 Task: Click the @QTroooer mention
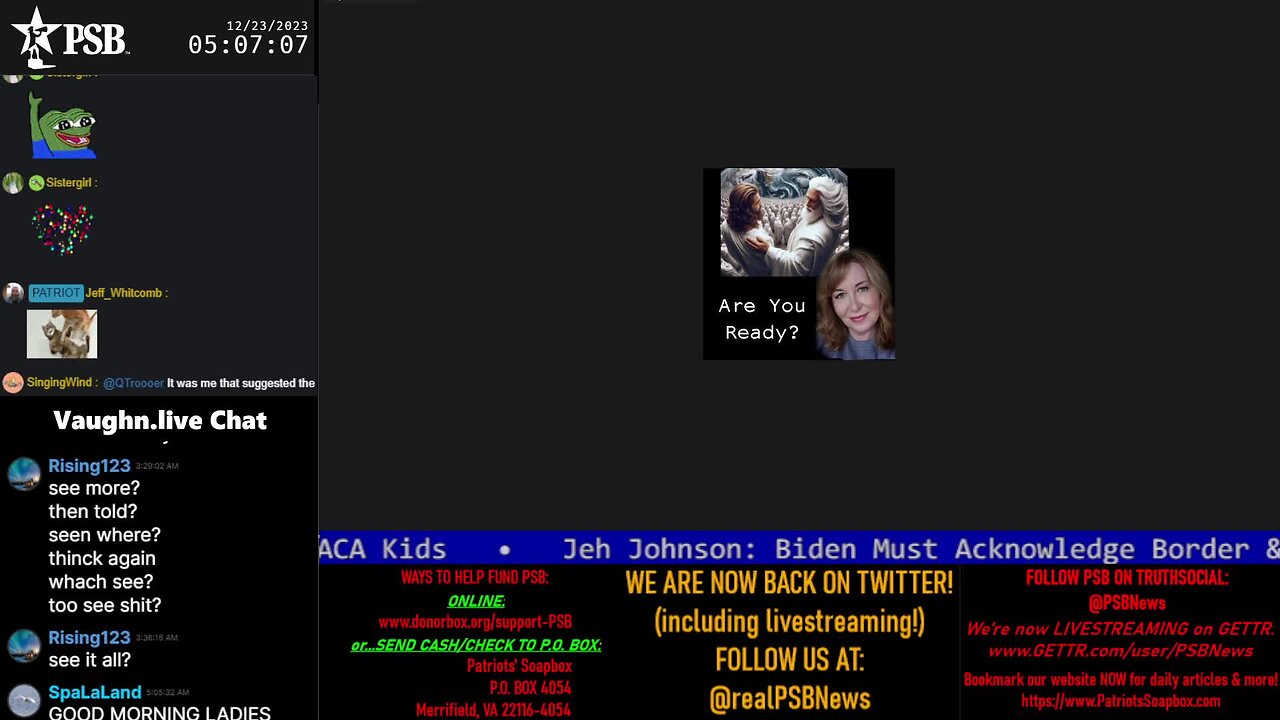[133, 383]
